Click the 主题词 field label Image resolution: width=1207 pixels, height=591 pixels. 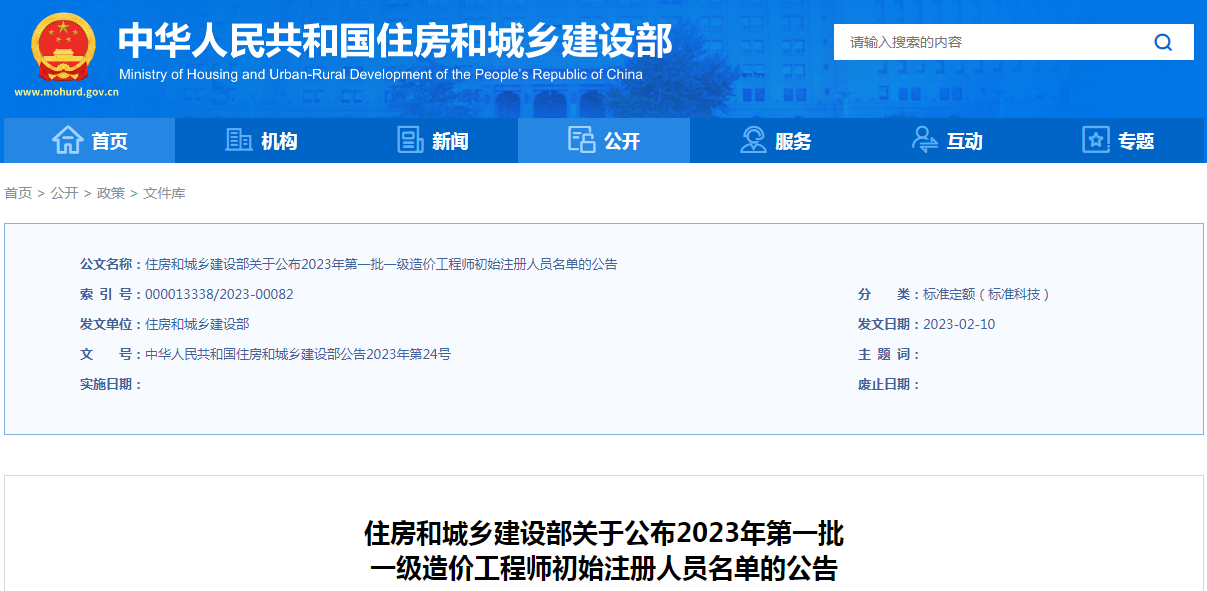point(889,354)
